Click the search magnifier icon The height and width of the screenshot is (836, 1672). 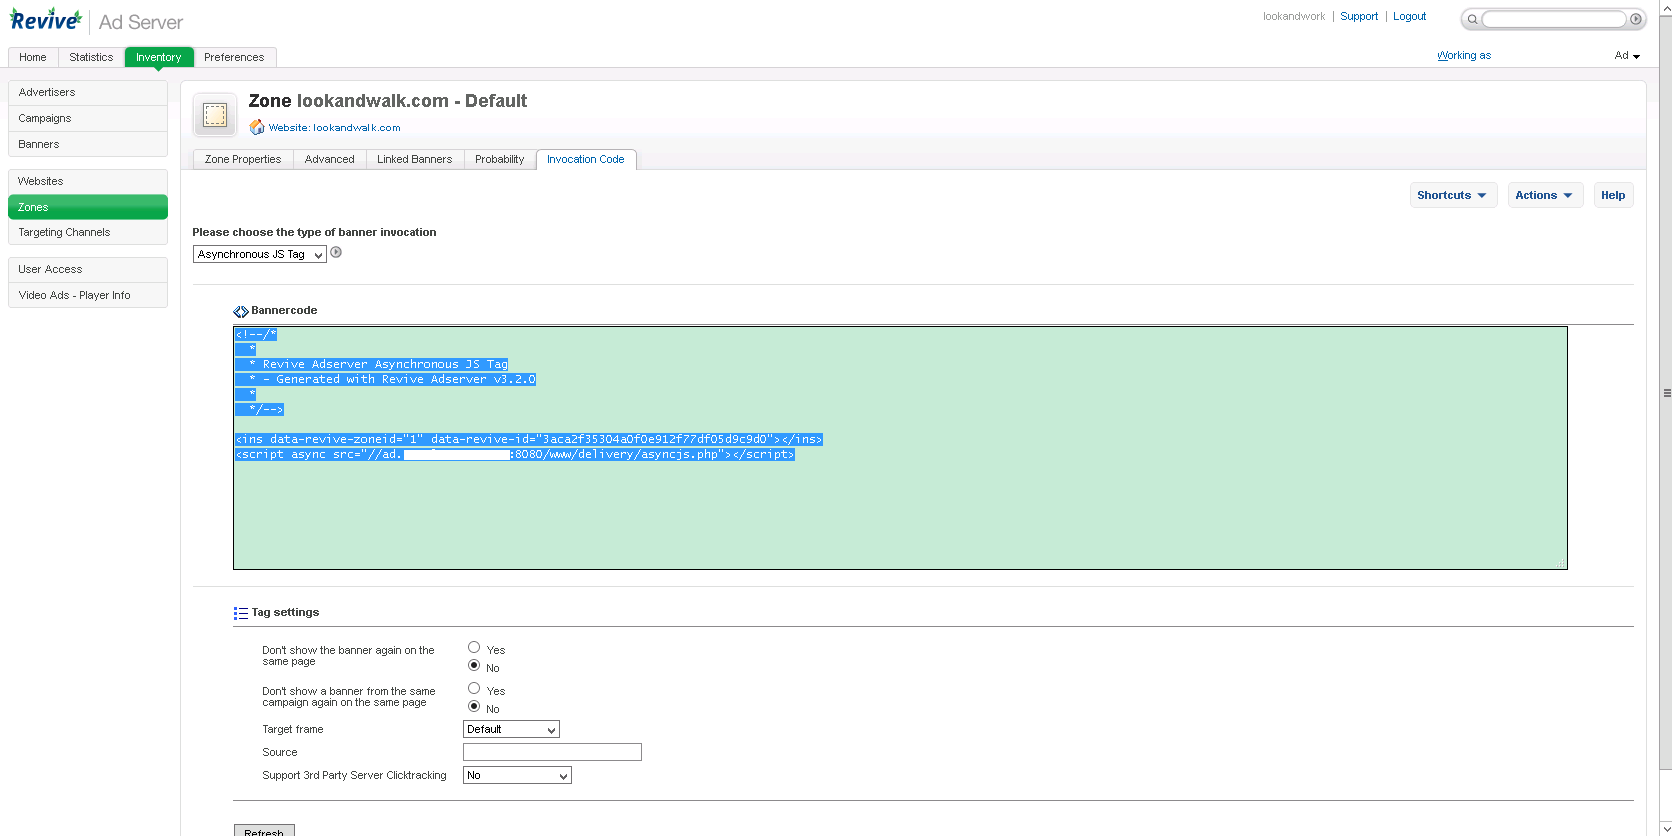tap(1472, 19)
